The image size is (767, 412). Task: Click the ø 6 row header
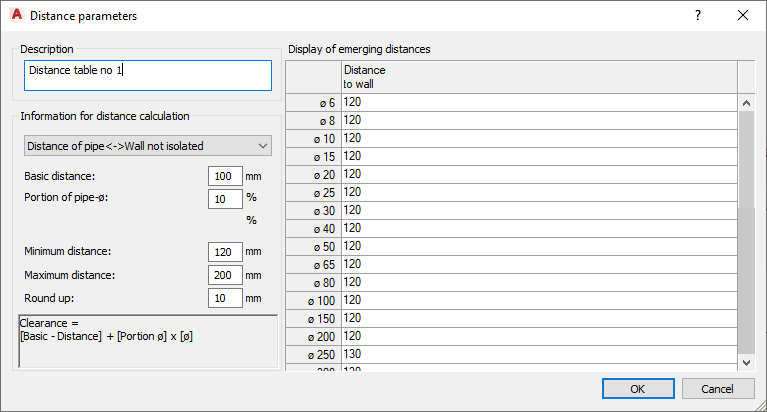(314, 103)
